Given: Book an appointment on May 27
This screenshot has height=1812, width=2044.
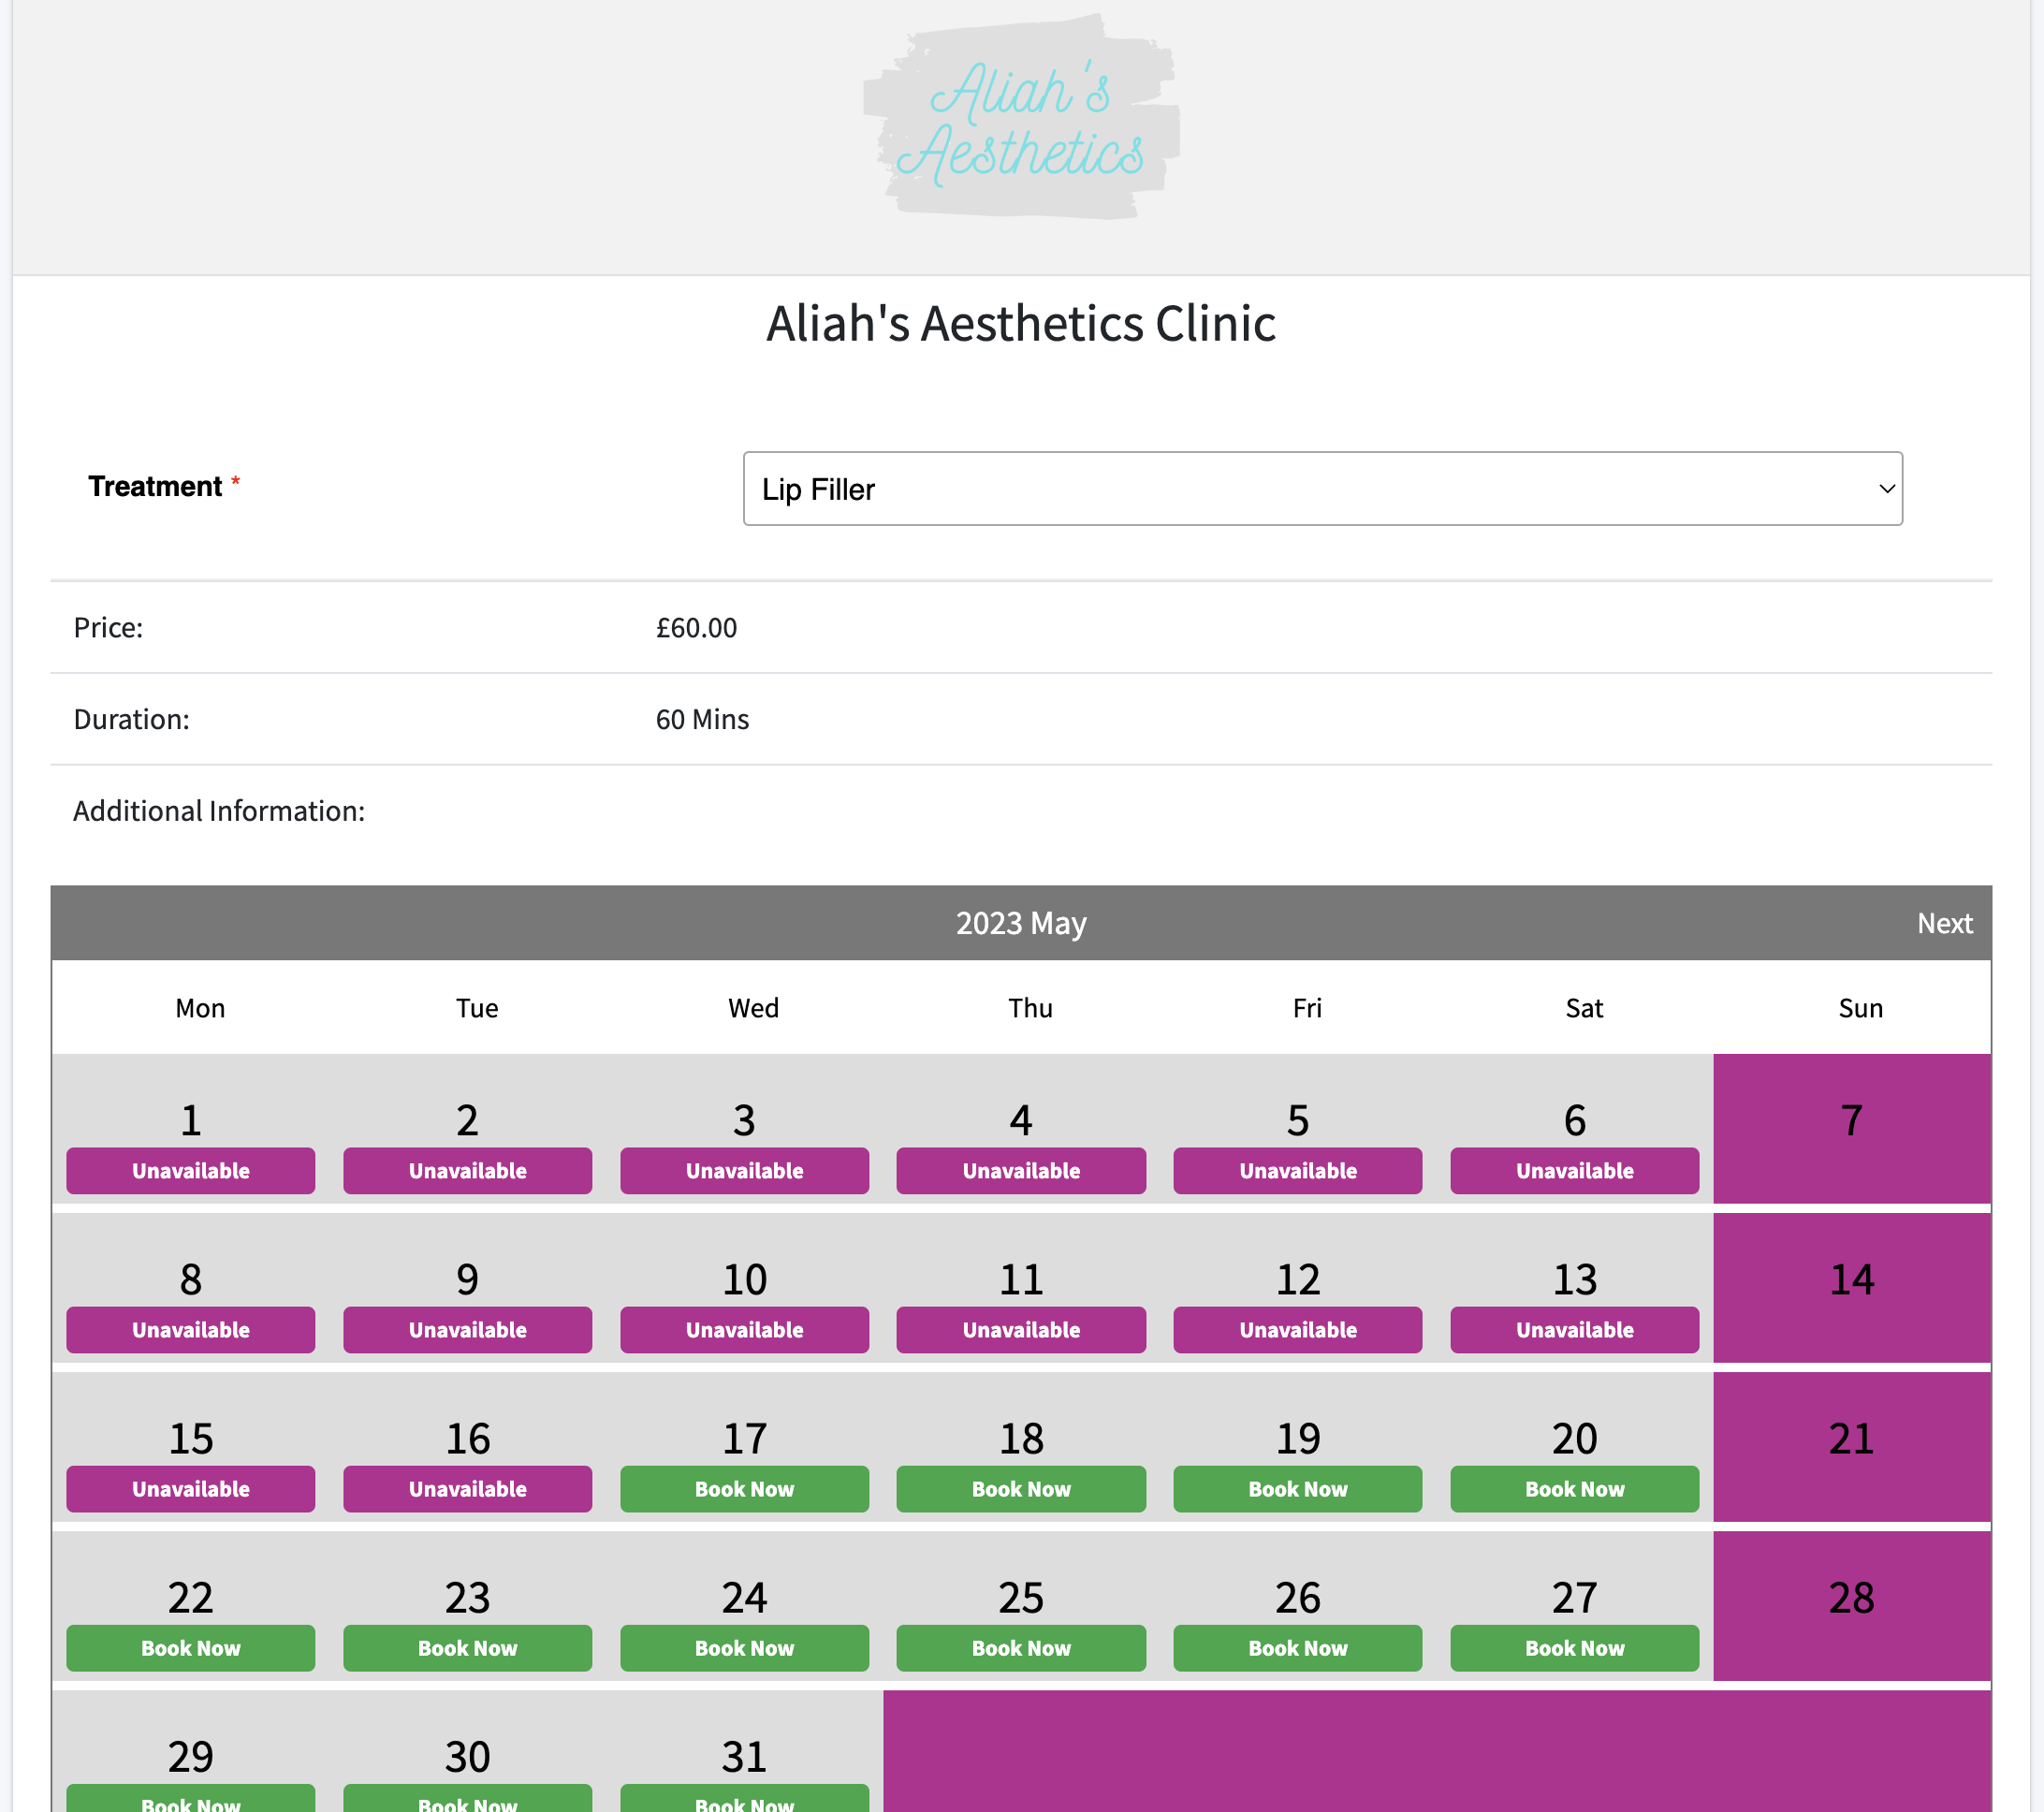Looking at the screenshot, I should click(x=1574, y=1648).
